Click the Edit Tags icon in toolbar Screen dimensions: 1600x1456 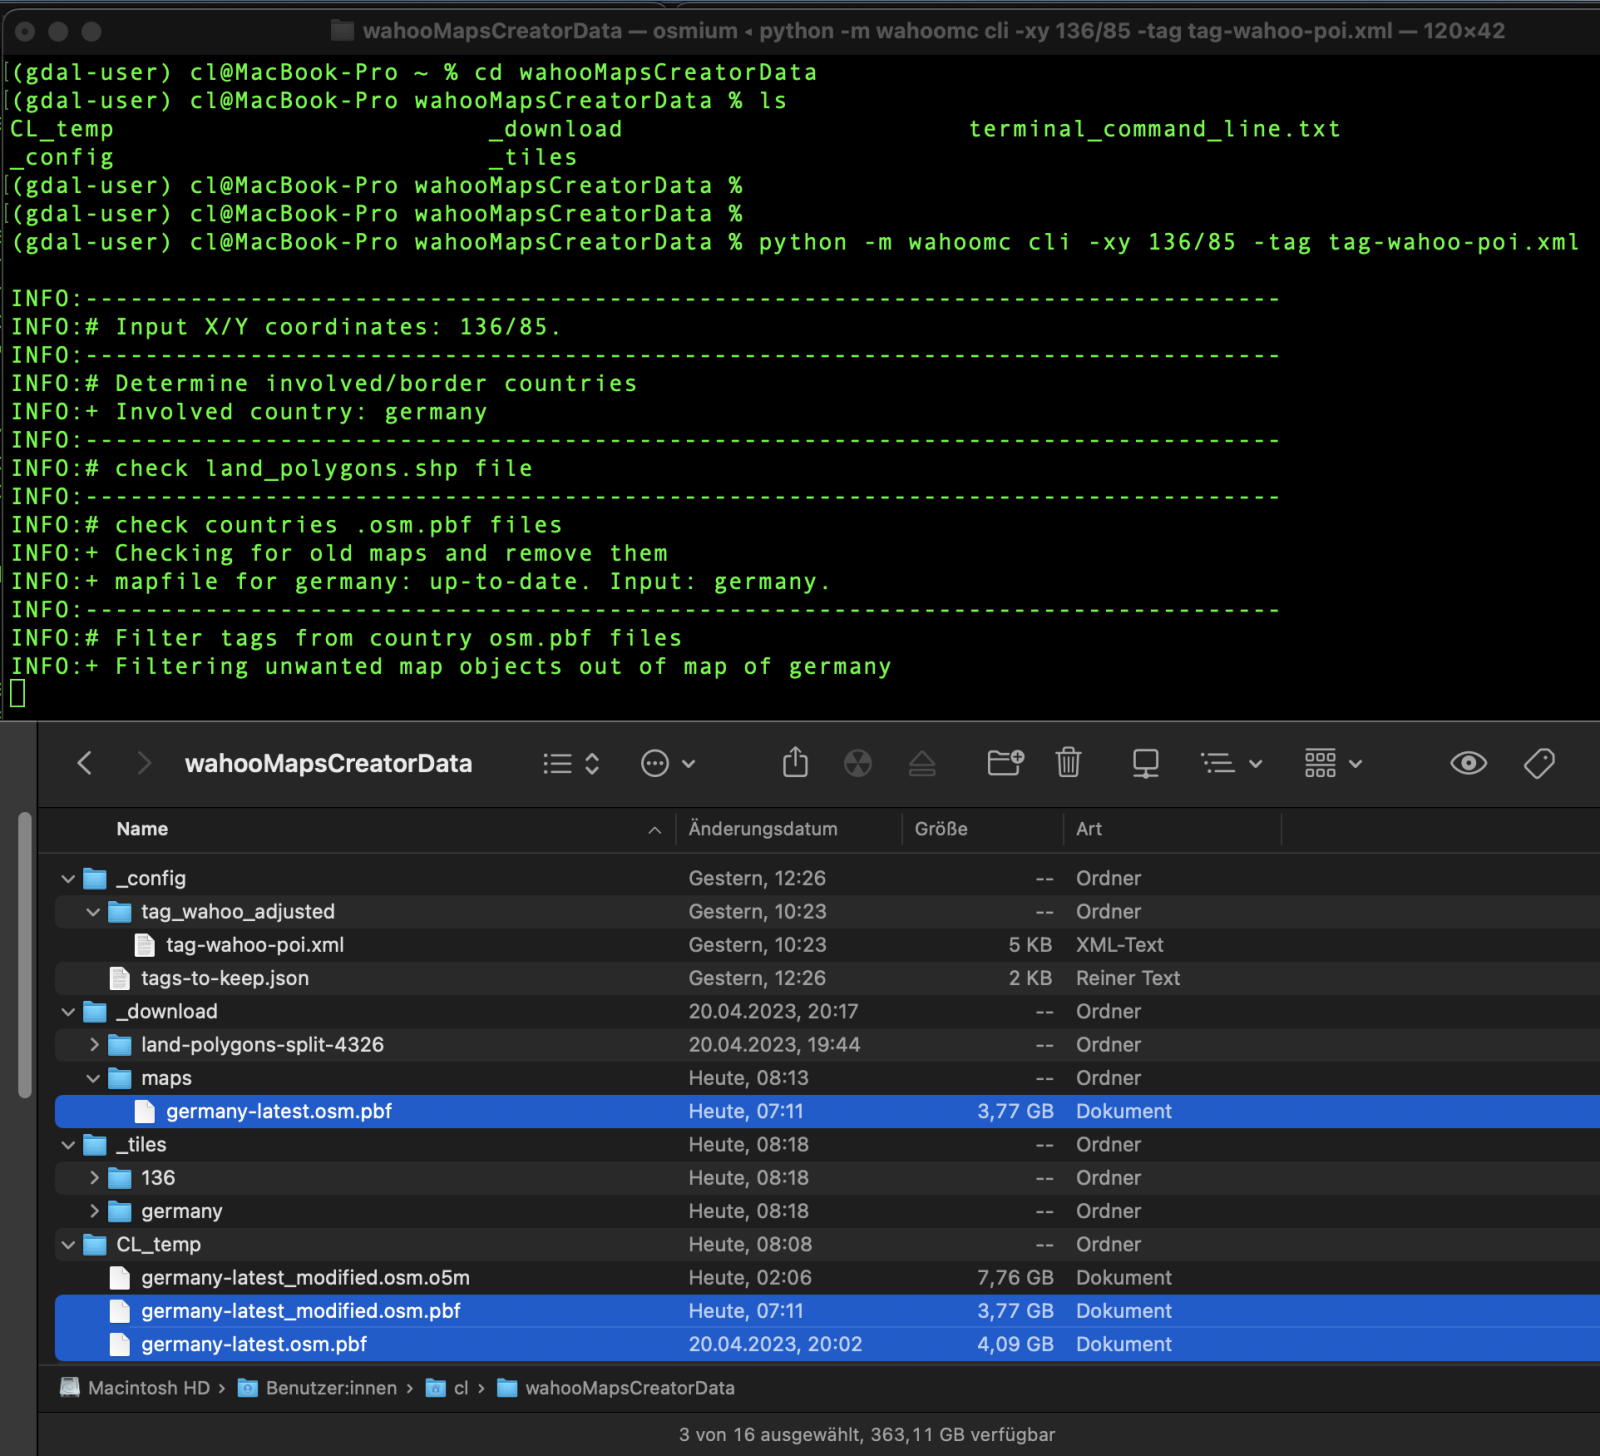1539,763
